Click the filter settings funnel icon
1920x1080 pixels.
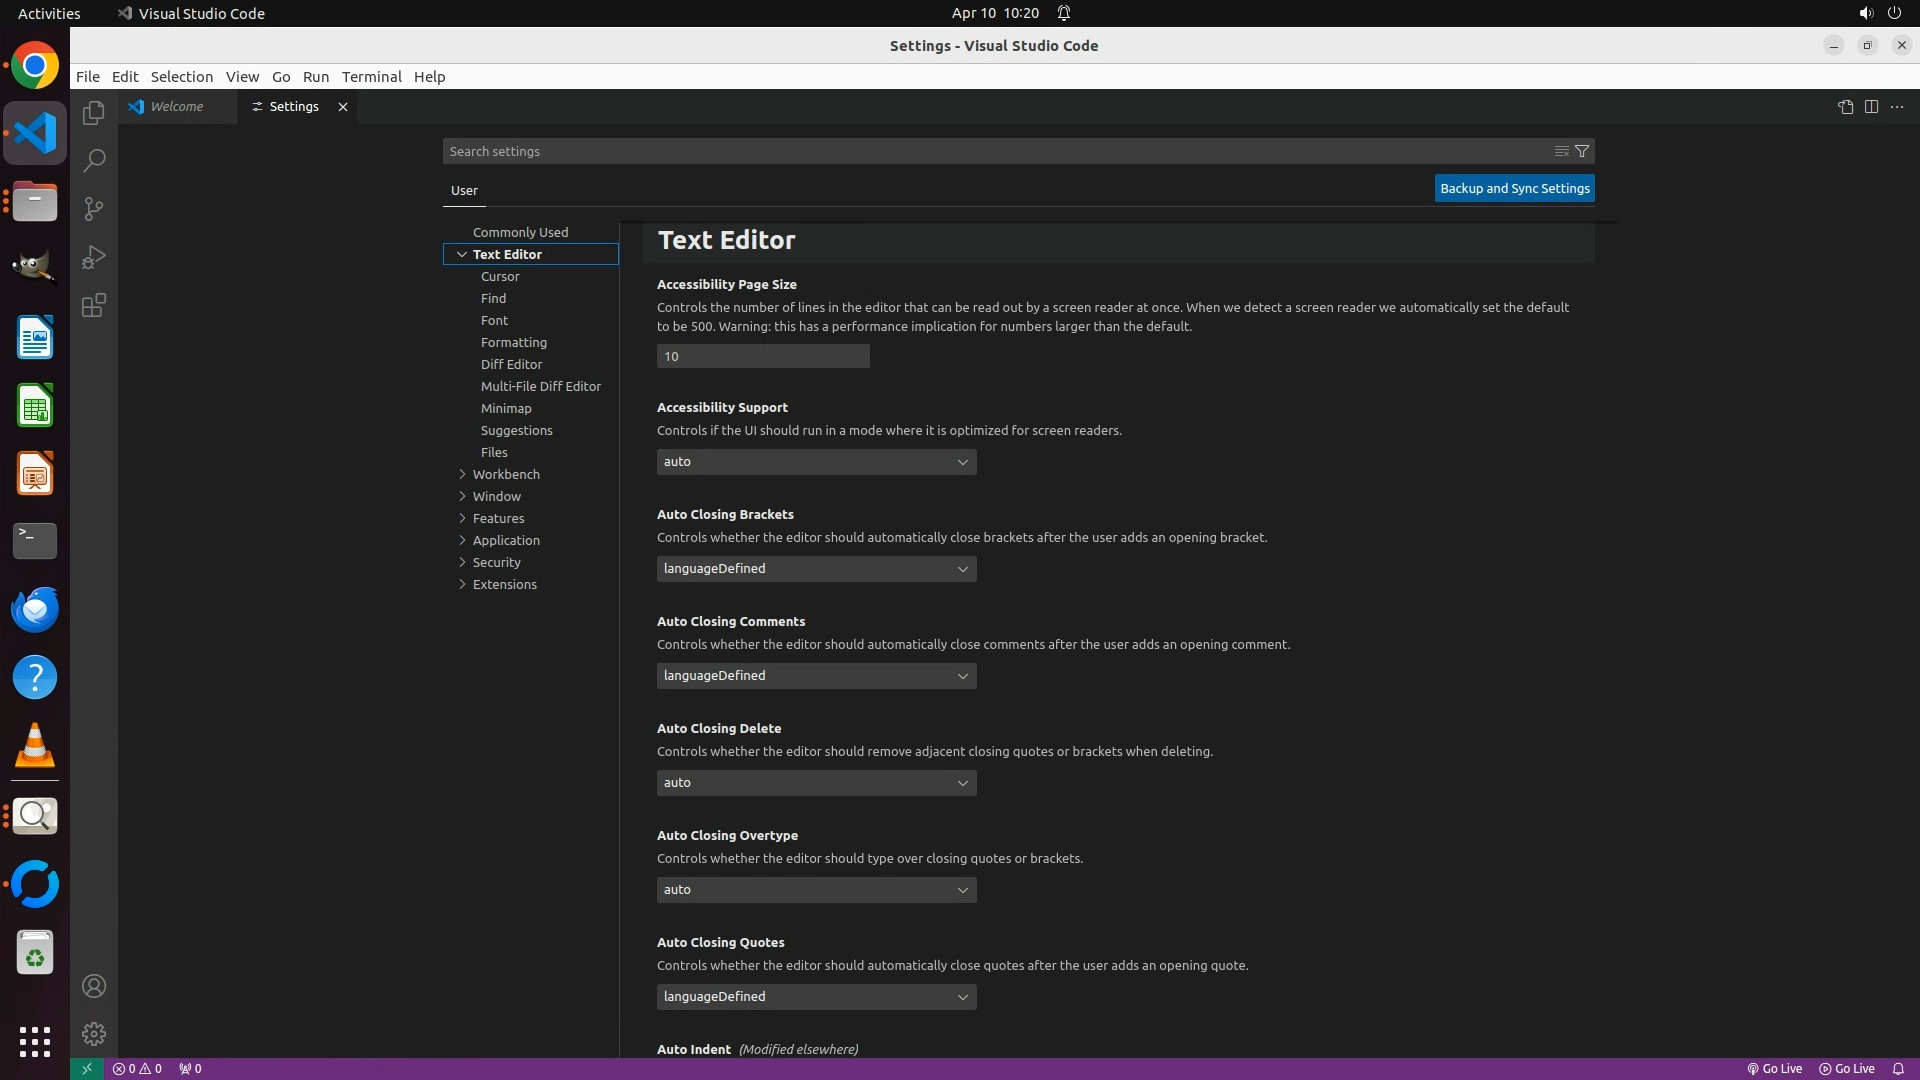coord(1582,151)
